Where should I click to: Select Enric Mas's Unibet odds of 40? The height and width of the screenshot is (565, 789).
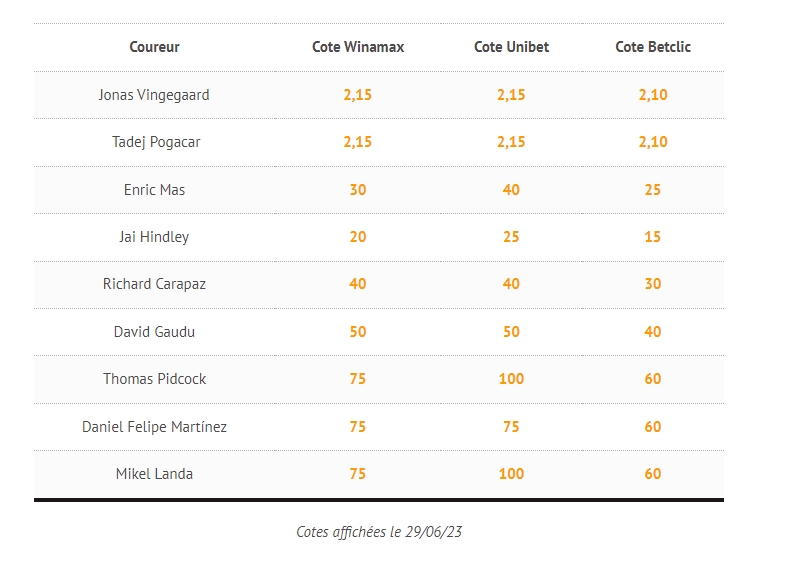coord(511,190)
